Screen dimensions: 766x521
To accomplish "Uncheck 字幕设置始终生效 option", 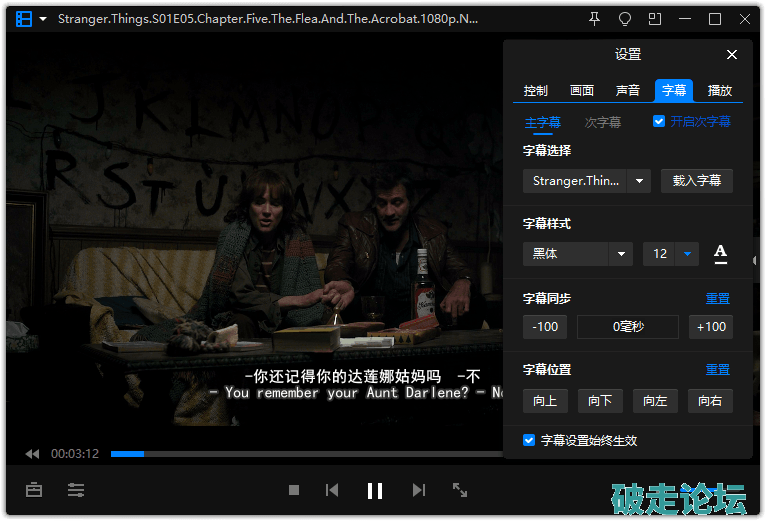I will click(529, 440).
